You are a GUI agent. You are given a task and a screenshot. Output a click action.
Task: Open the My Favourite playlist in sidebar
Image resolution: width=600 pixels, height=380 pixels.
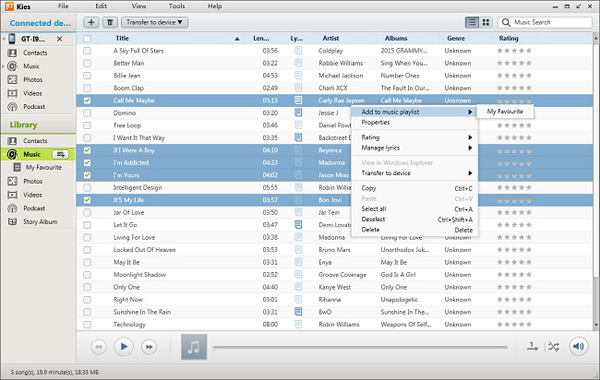(43, 167)
